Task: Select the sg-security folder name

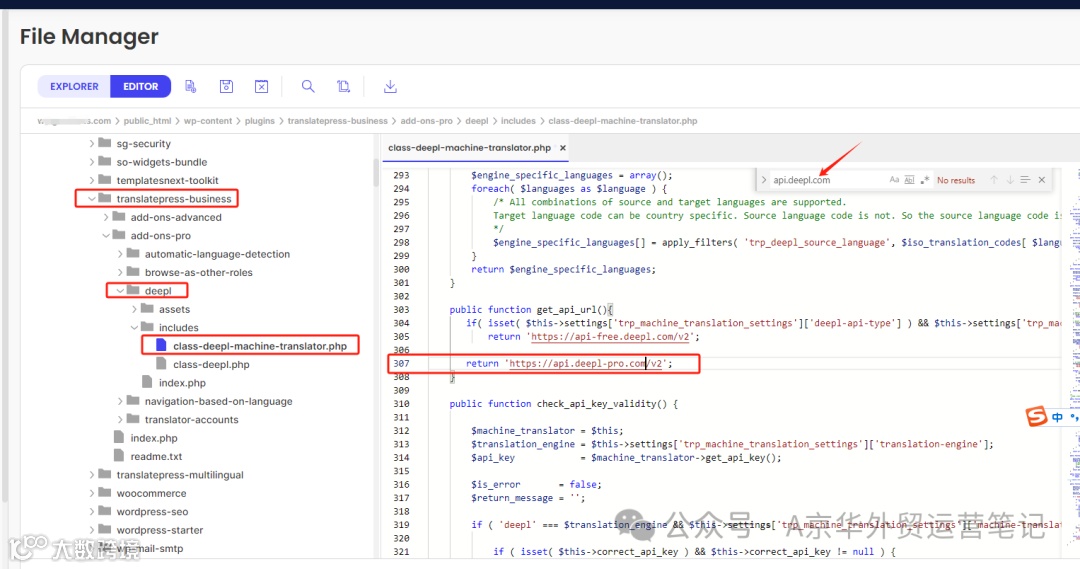Action: 143,143
